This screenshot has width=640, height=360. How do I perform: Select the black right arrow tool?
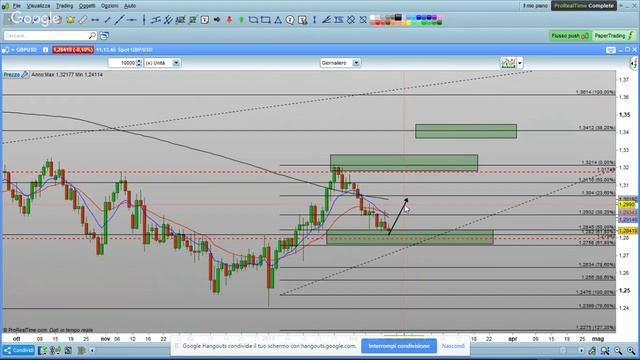(217, 20)
